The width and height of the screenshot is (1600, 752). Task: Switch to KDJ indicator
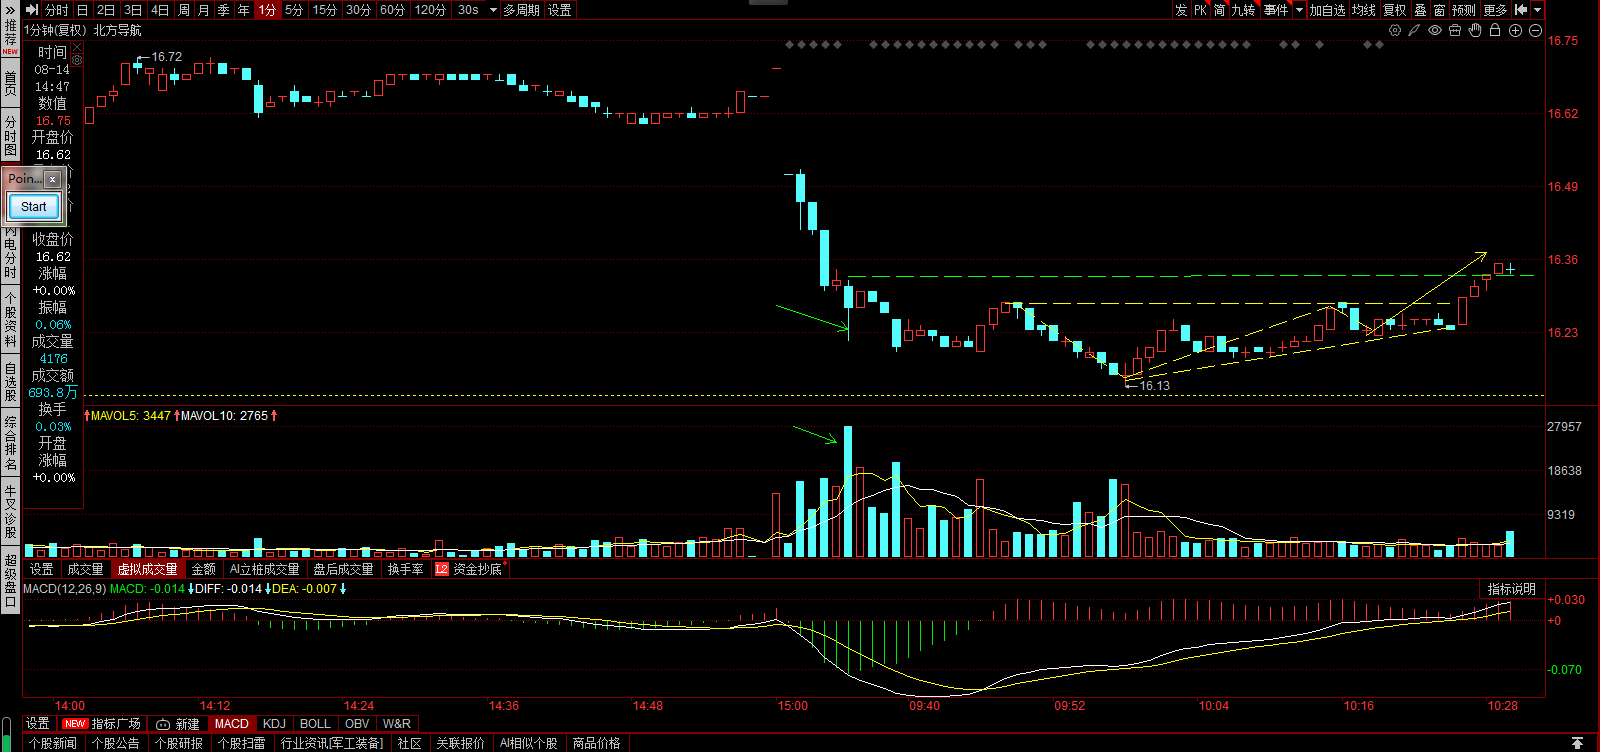tap(274, 723)
